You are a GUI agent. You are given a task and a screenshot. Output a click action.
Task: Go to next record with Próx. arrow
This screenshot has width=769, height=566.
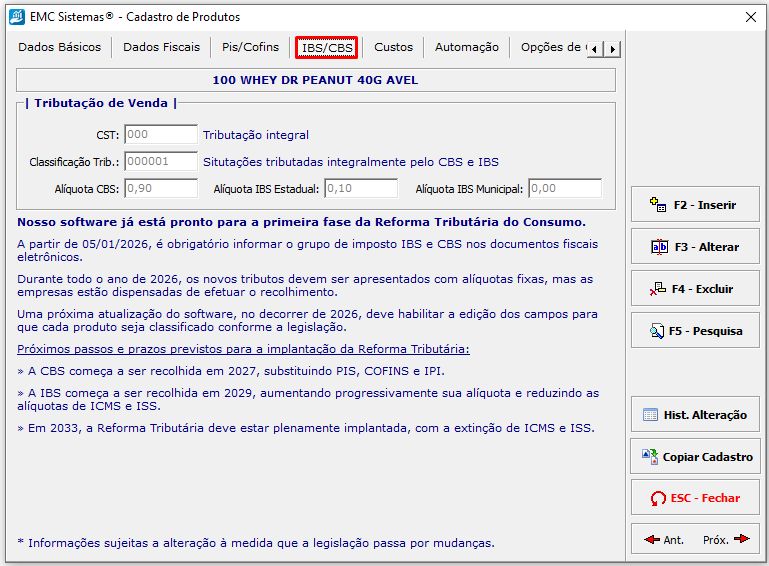[x=726, y=540]
